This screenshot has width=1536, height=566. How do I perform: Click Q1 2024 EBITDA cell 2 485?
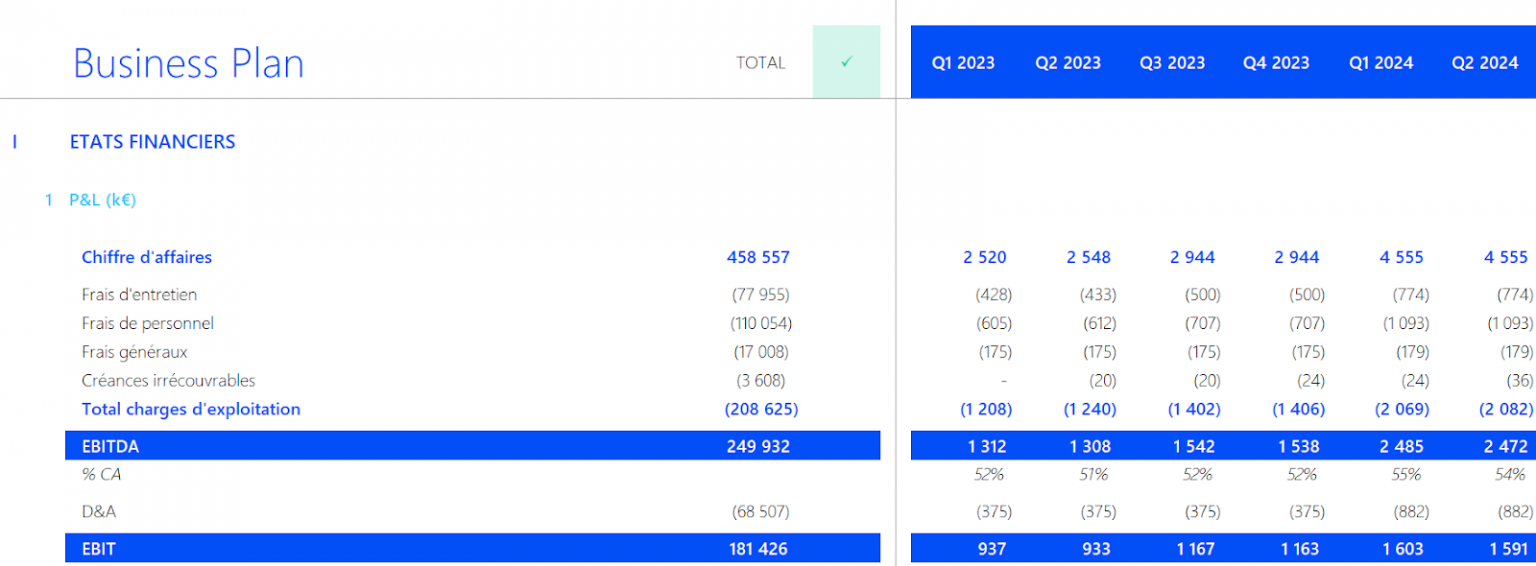click(x=1401, y=447)
